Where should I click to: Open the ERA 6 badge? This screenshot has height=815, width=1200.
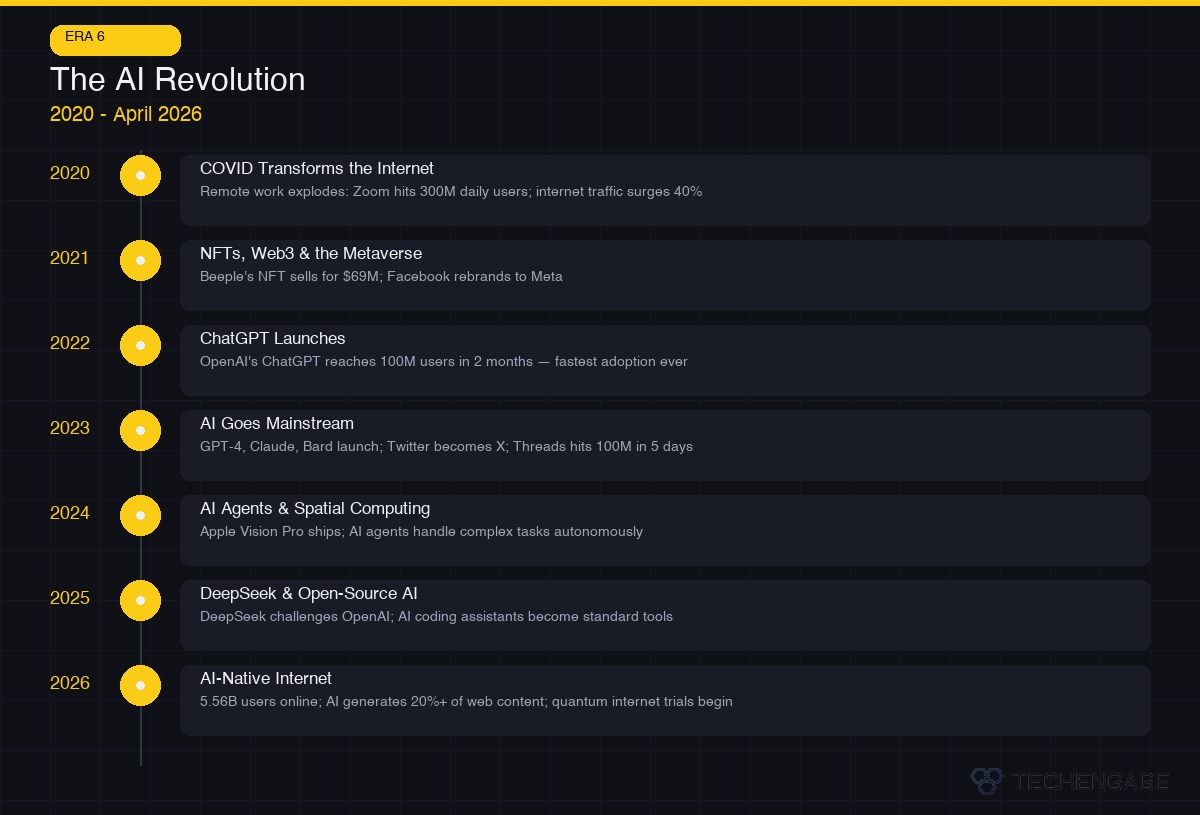[115, 40]
